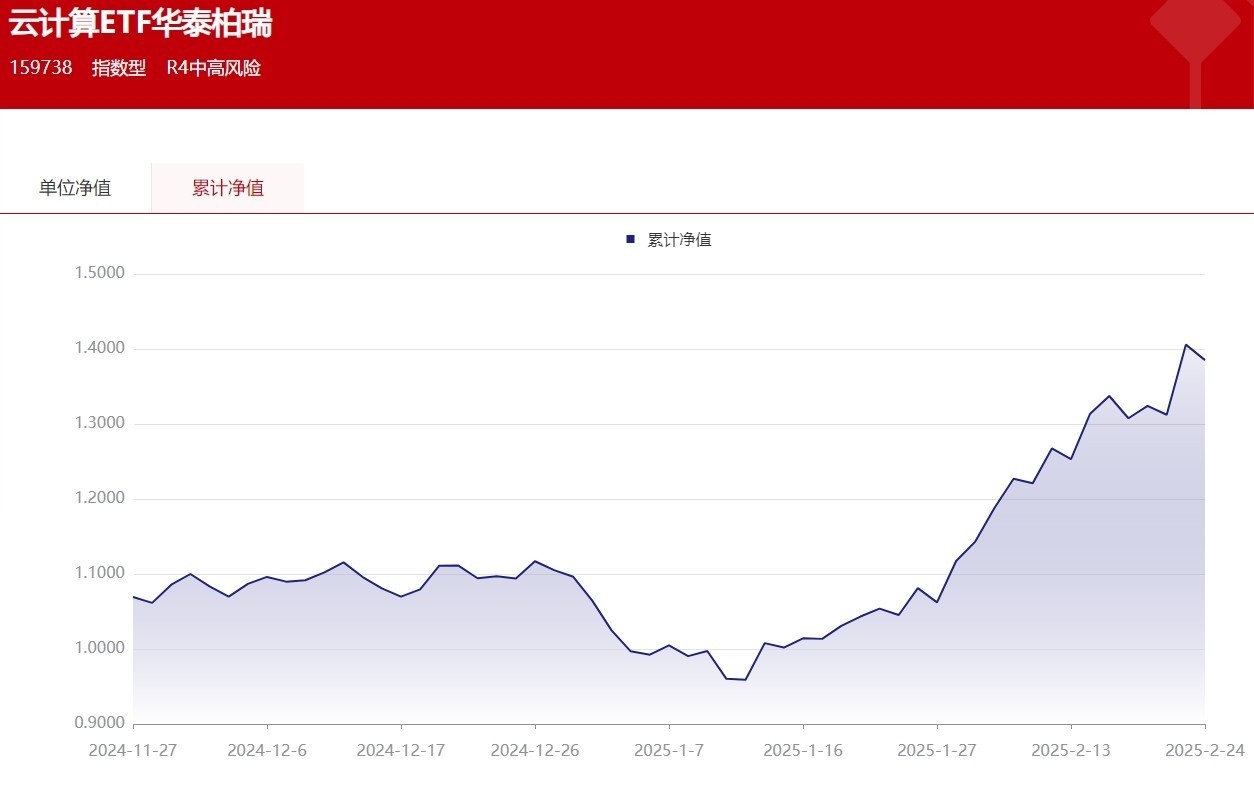The image size is (1254, 794).
Task: Click the highest peak of the chart line
Action: click(x=1186, y=344)
